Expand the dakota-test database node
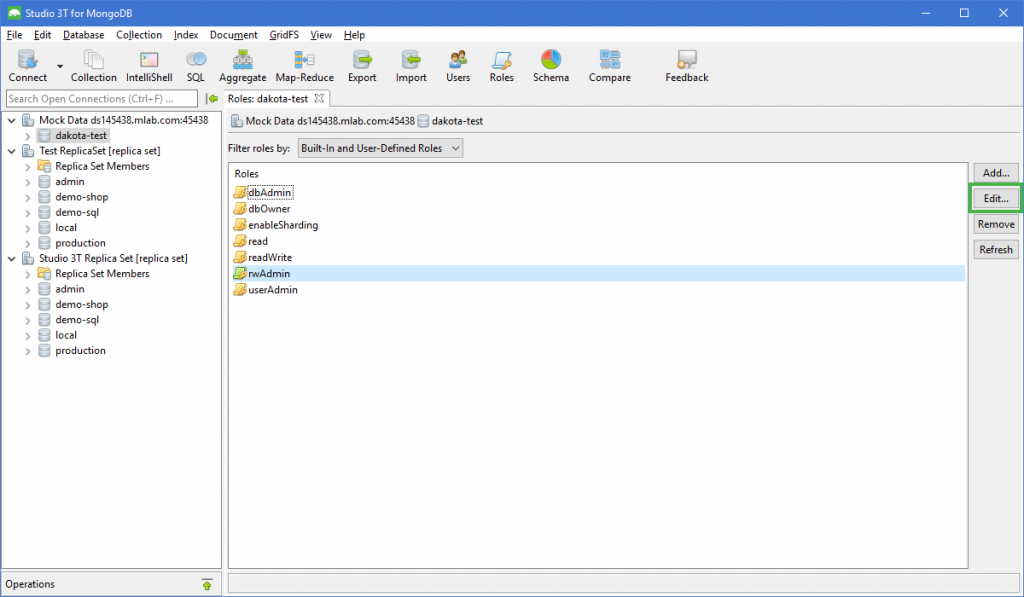Image resolution: width=1024 pixels, height=597 pixels. point(27,136)
